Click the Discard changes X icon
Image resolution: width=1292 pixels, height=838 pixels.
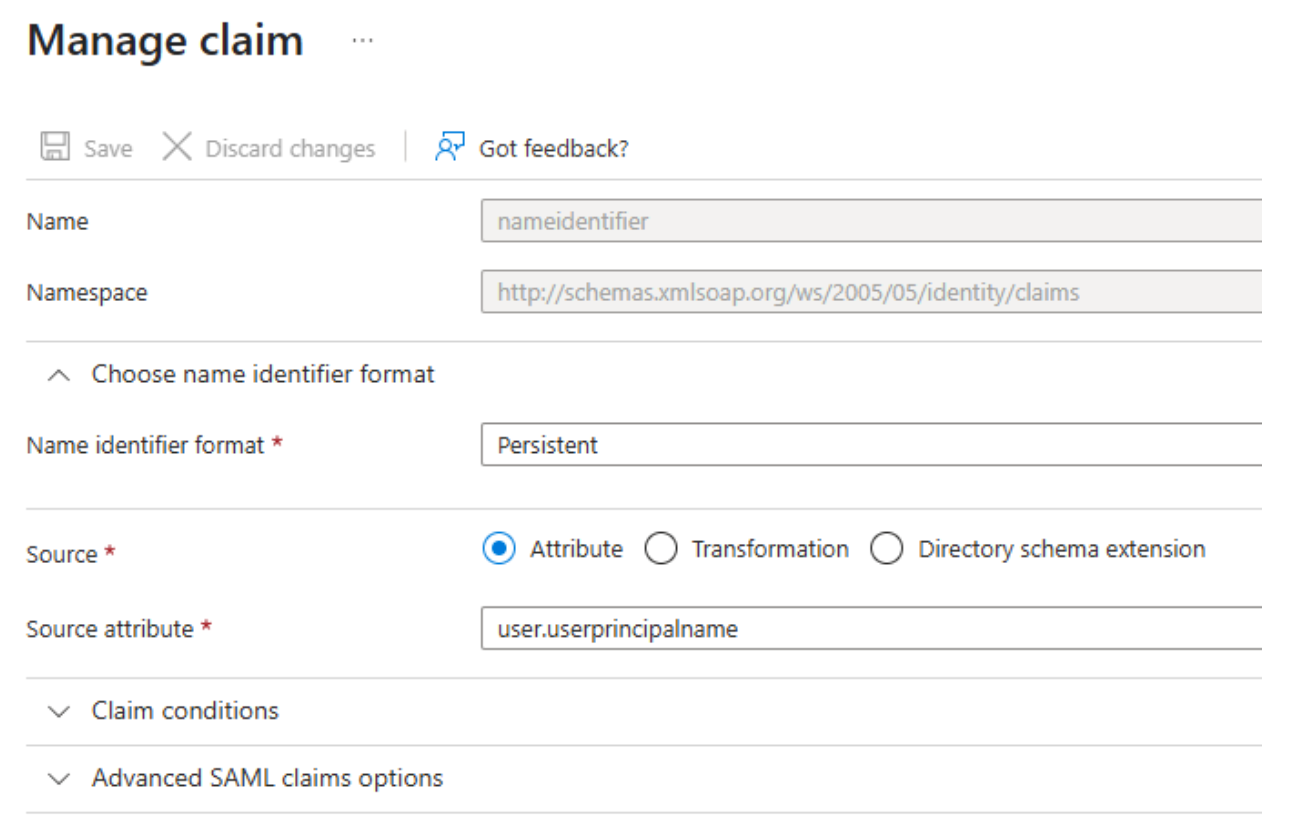(x=177, y=147)
